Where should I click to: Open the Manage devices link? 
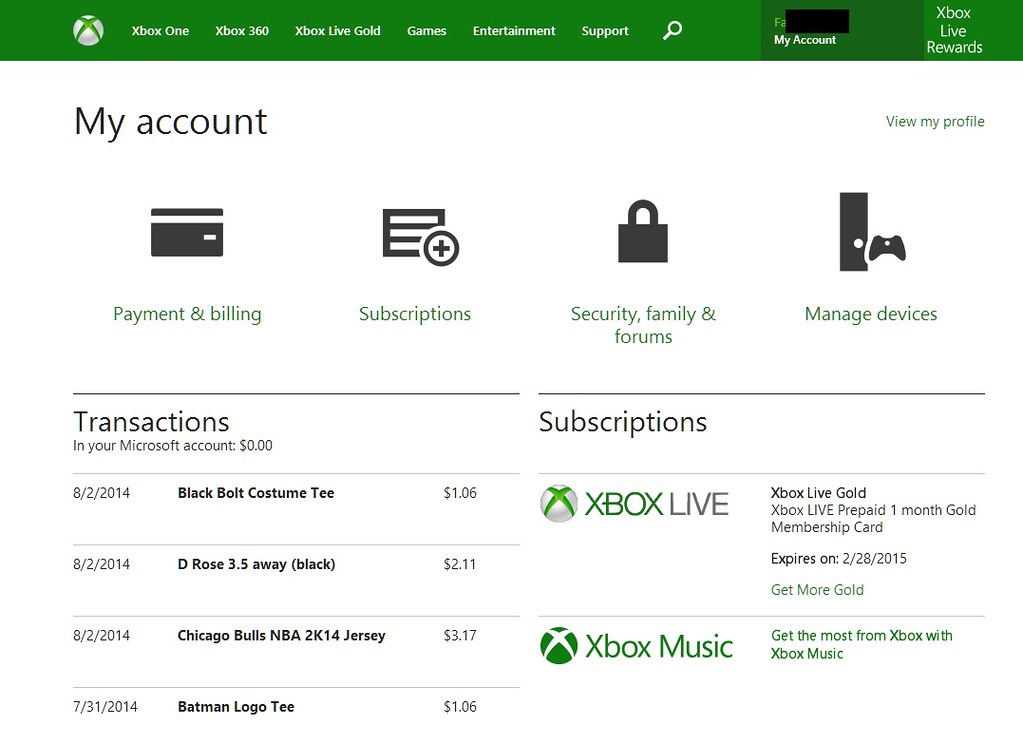point(871,314)
